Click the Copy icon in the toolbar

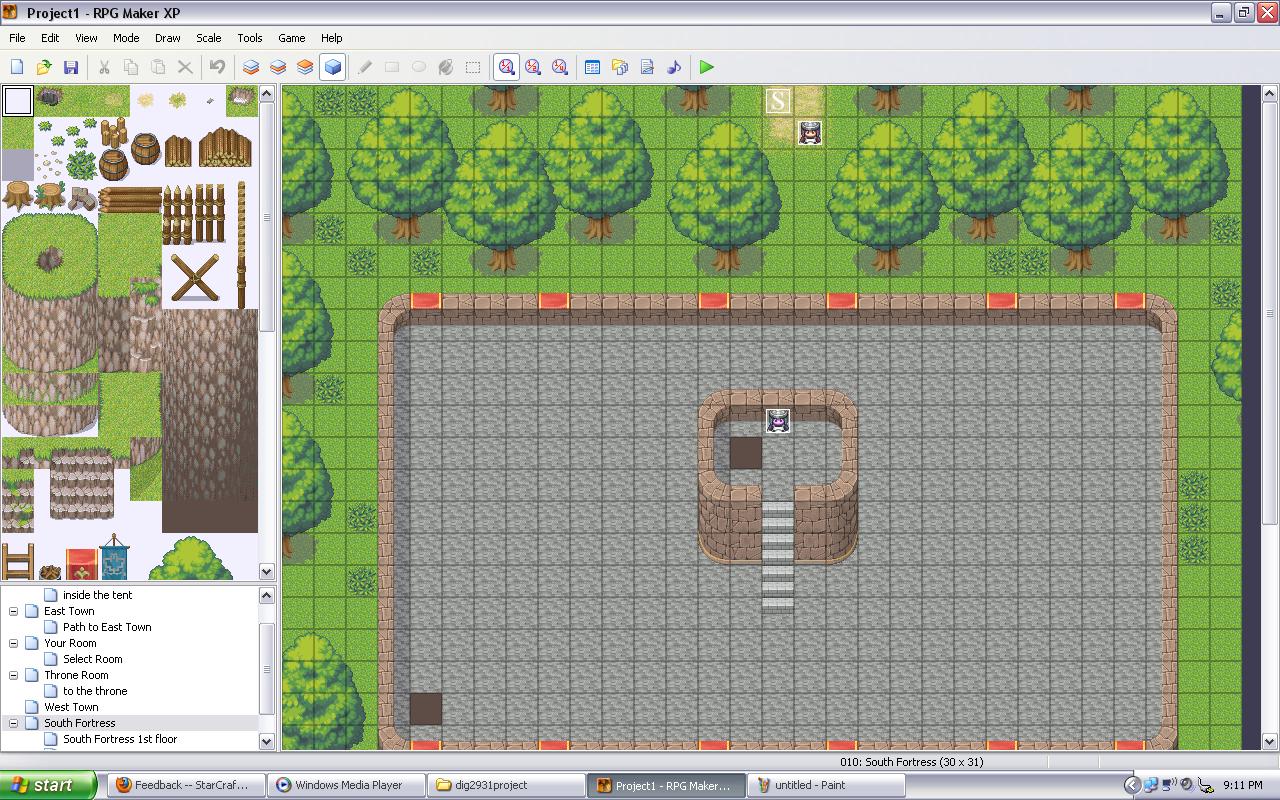click(131, 67)
